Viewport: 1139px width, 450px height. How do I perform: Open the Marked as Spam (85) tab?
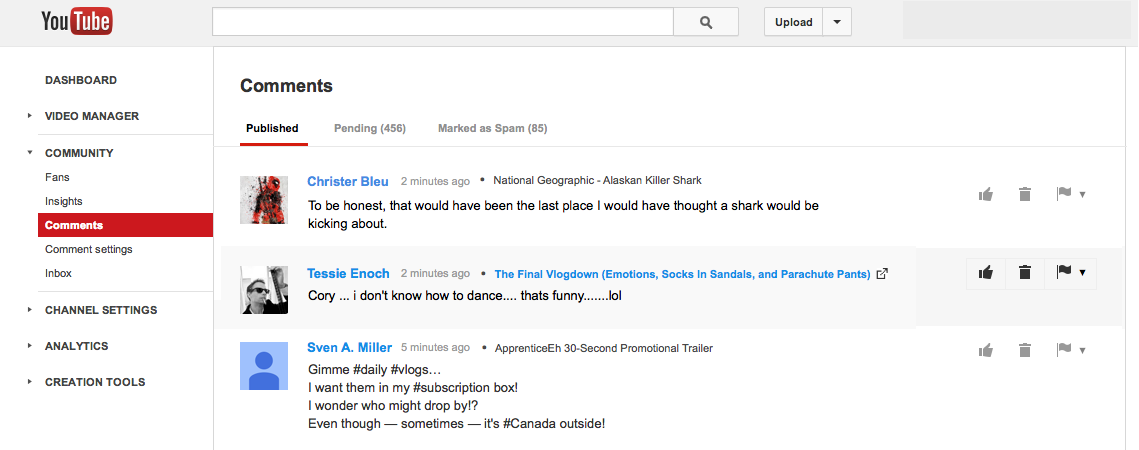(492, 128)
